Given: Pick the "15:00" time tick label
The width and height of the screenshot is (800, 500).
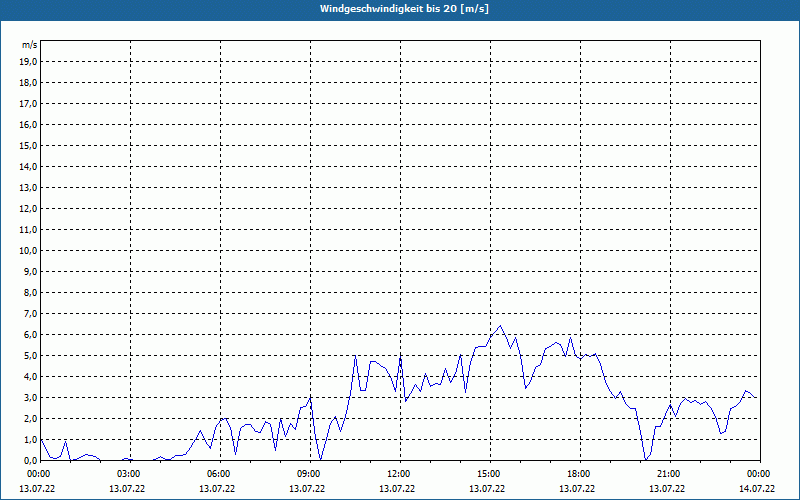Looking at the screenshot, I should [x=489, y=474].
